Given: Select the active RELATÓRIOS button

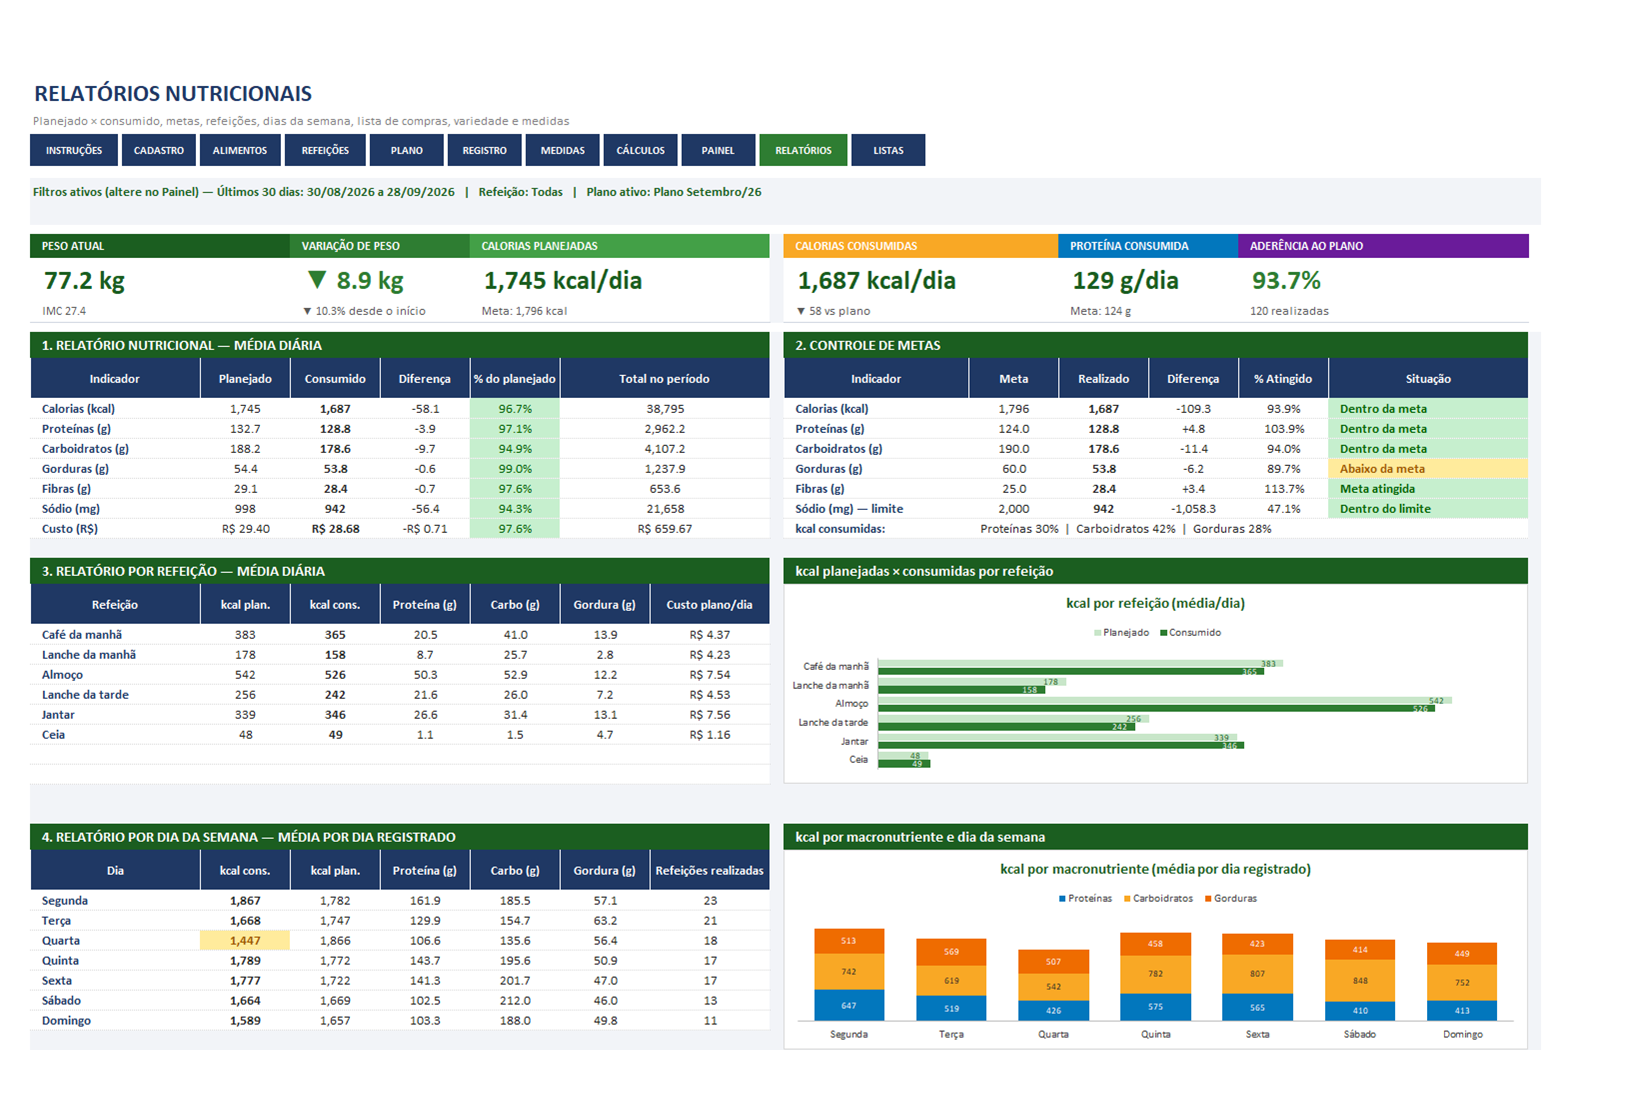Looking at the screenshot, I should pos(803,150).
